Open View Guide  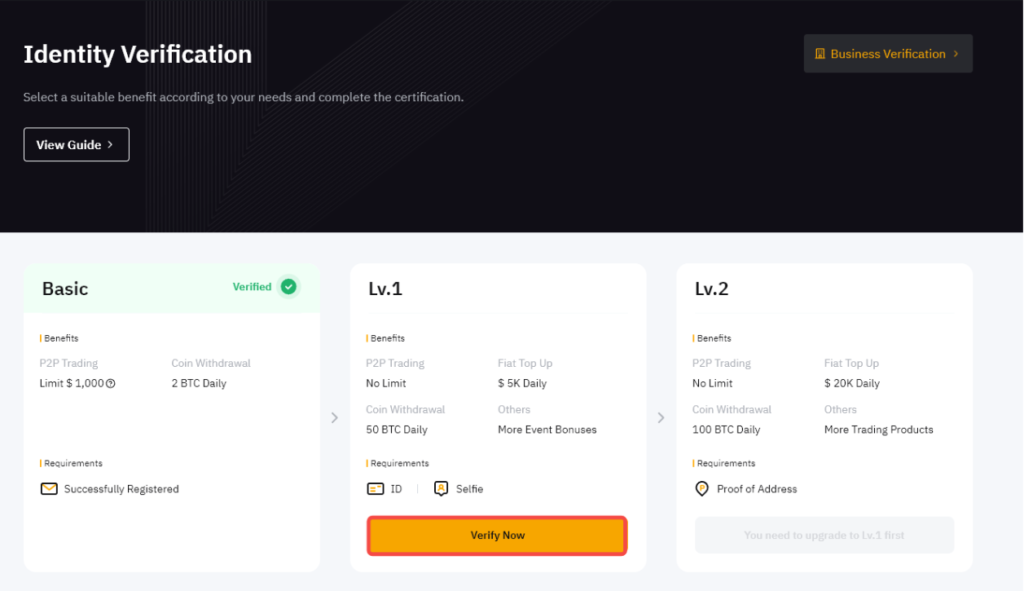[x=76, y=144]
